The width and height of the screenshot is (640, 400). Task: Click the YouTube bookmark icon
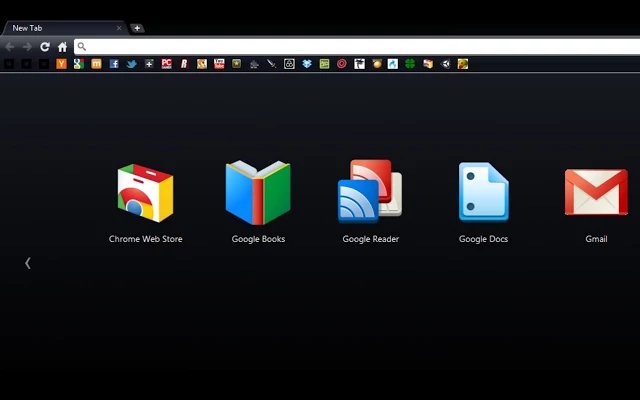point(219,64)
